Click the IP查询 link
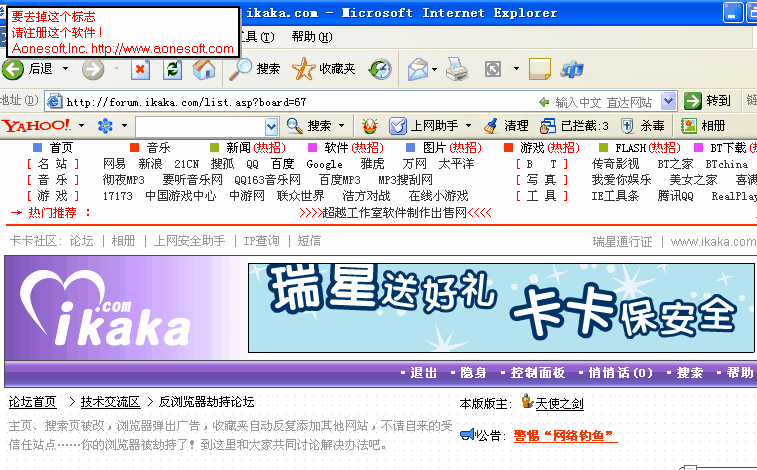The image size is (757, 470). pos(261,241)
